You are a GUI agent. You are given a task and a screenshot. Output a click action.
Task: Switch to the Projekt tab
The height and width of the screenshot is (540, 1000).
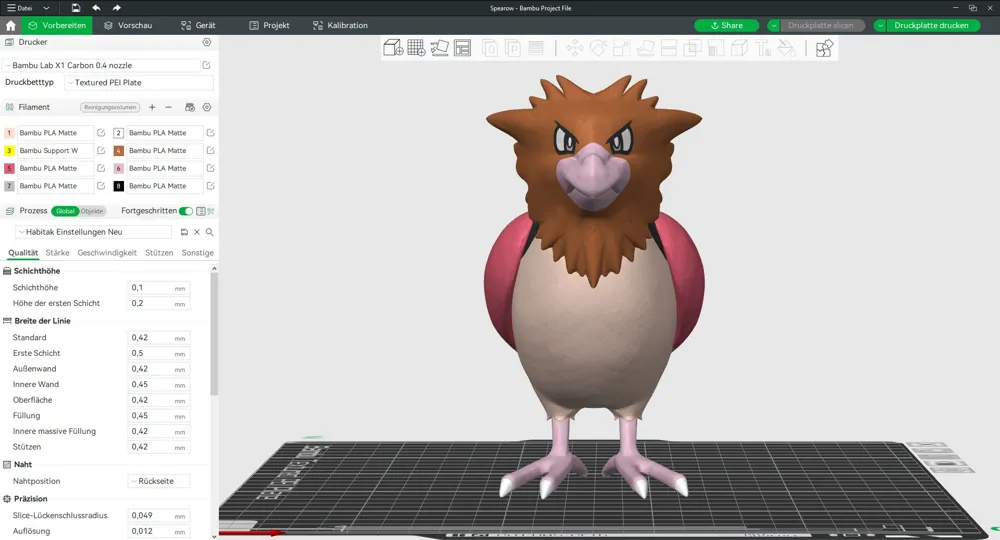tap(269, 26)
